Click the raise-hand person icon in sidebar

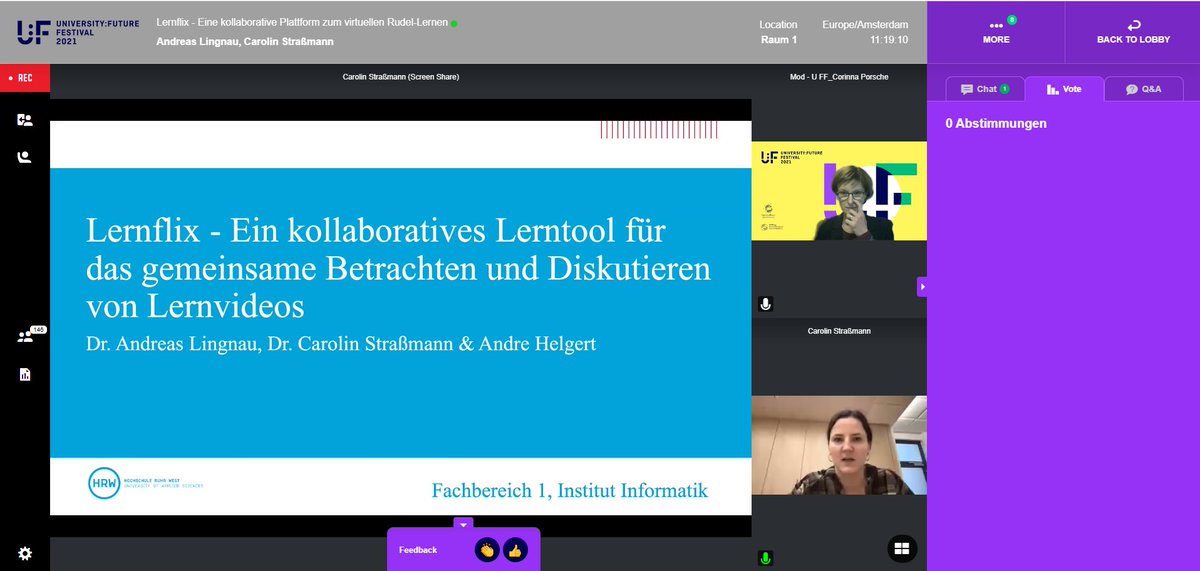coord(25,157)
